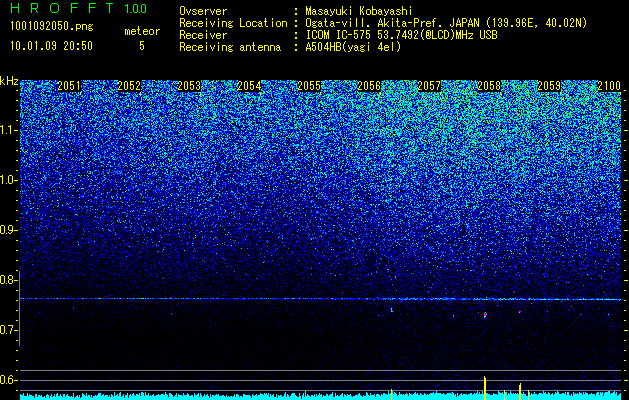Image resolution: width=629 pixels, height=400 pixels.
Task: Select the observer name Masayuki Kobayashi
Action: click(x=359, y=11)
